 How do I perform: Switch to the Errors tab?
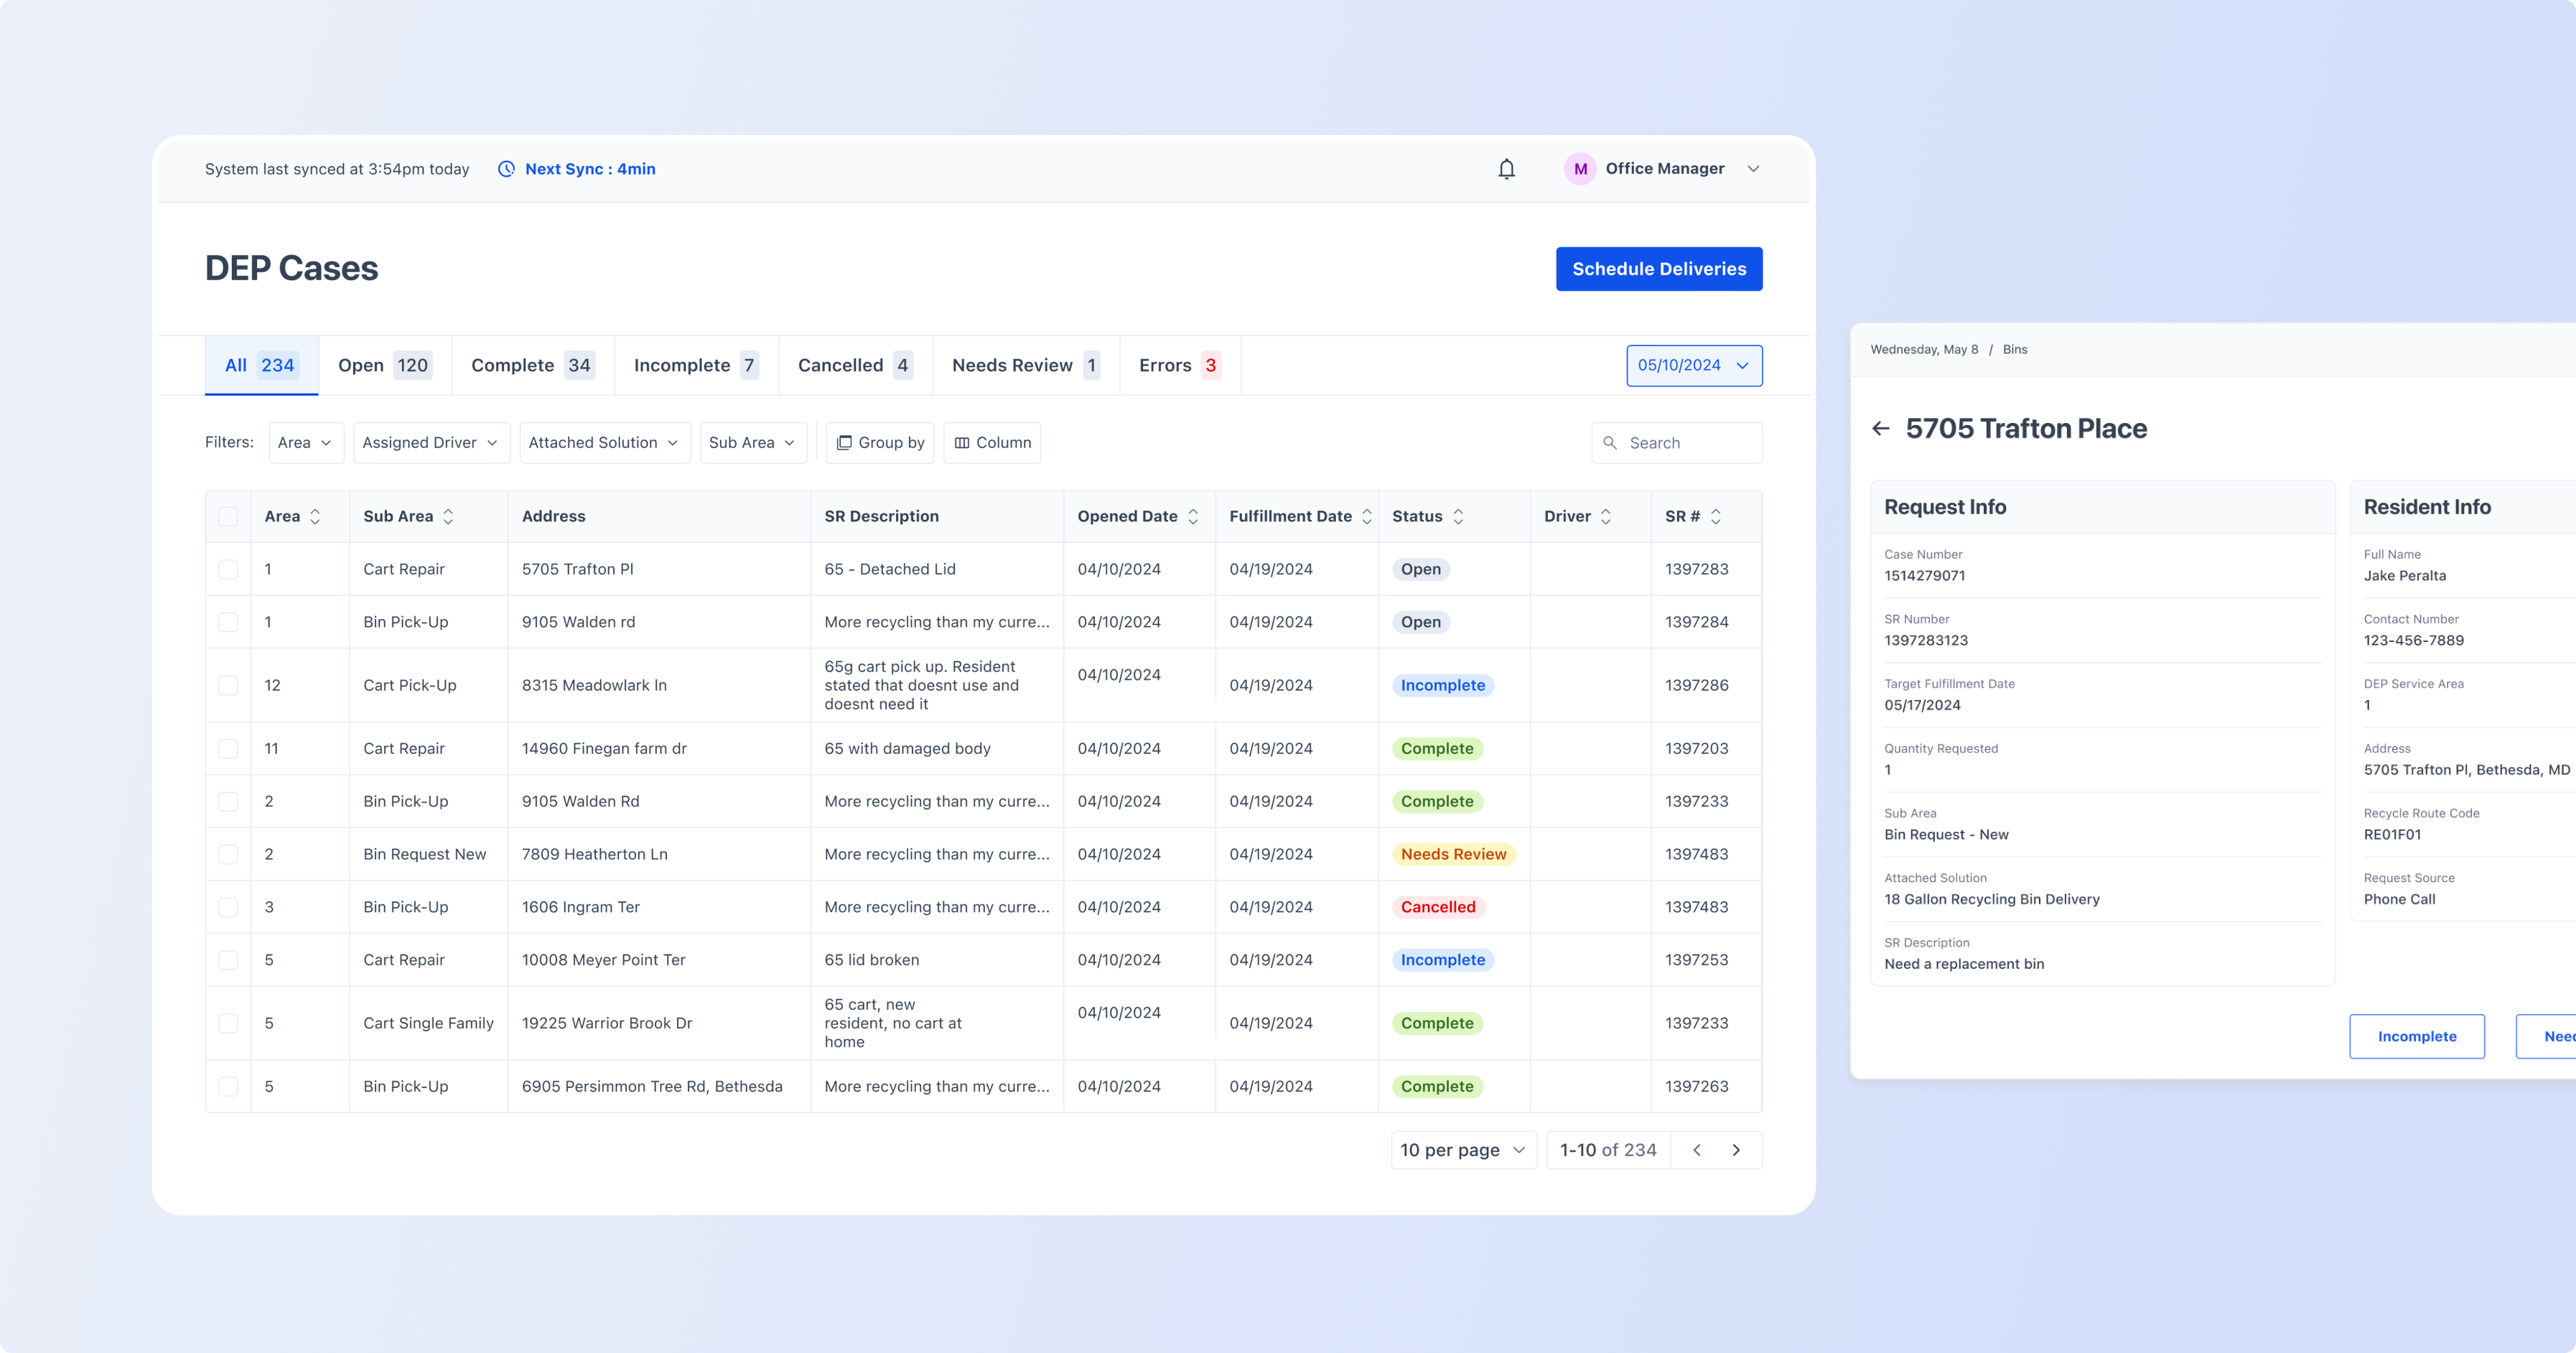(1180, 366)
